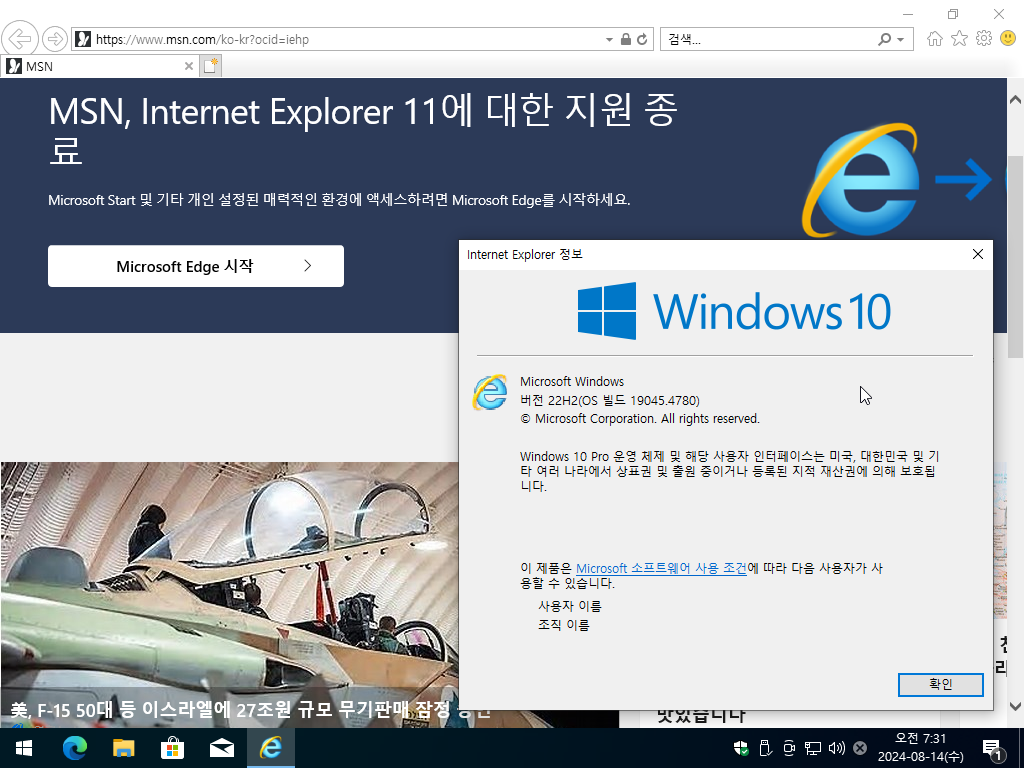
Task: Close the Internet Explorer browser window
Action: click(x=999, y=14)
